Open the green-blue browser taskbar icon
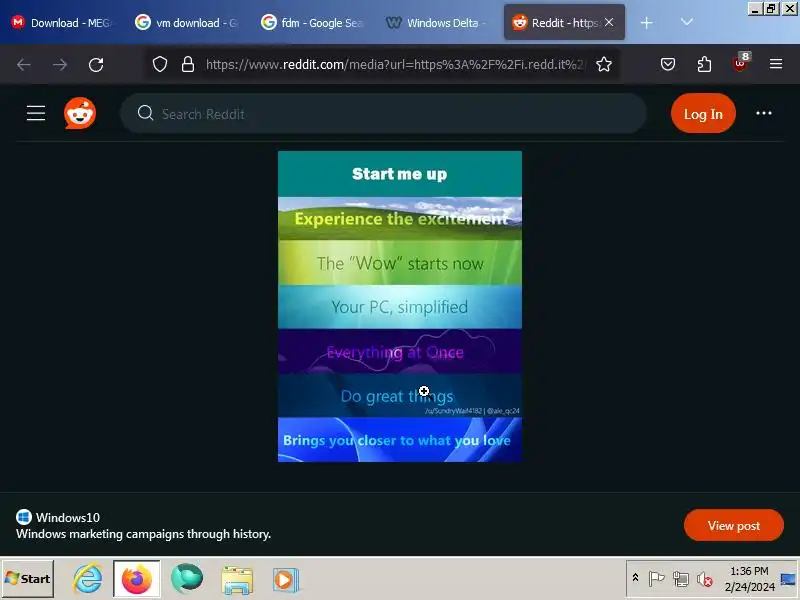The image size is (800, 600). 187,579
